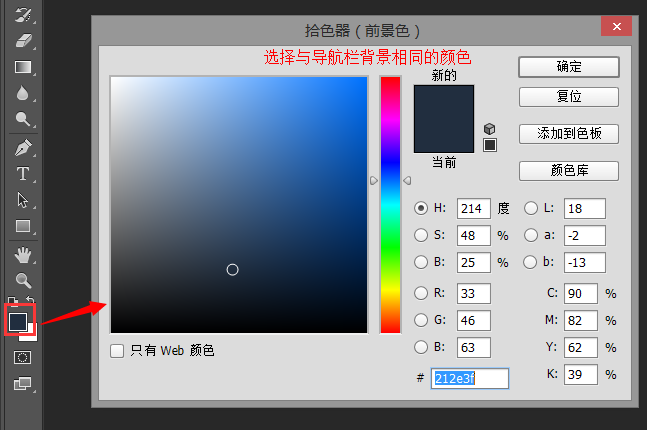Select the Eraser tool
The width and height of the screenshot is (647, 430).
click(23, 41)
